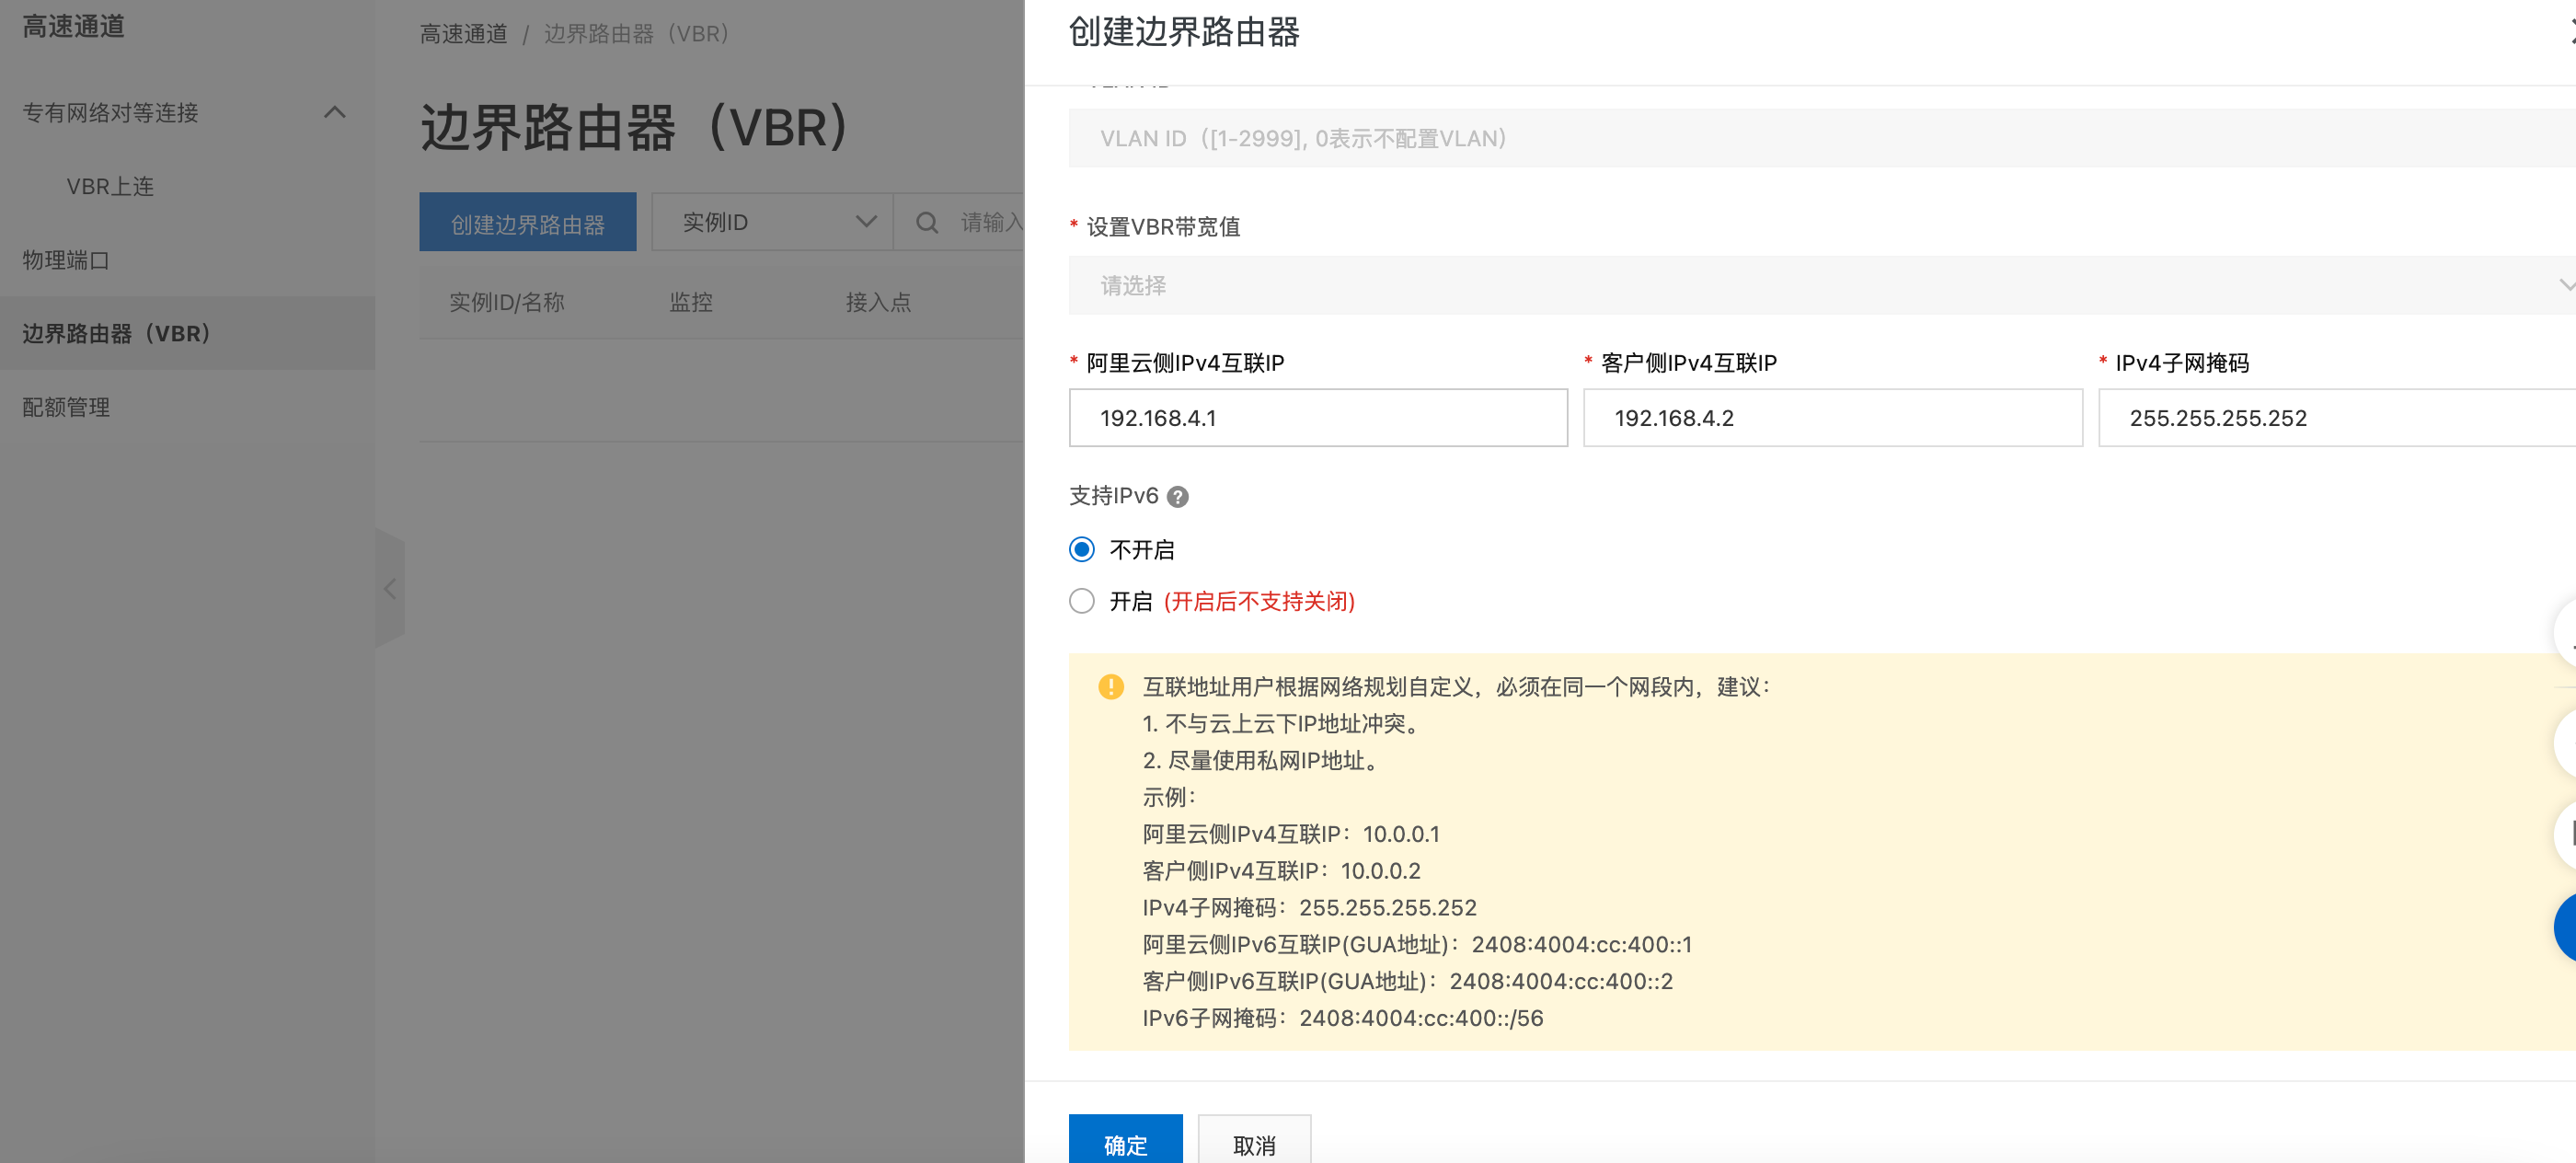Click the VLAN ID input field
Image resolution: width=2576 pixels, height=1163 pixels.
[1822, 138]
